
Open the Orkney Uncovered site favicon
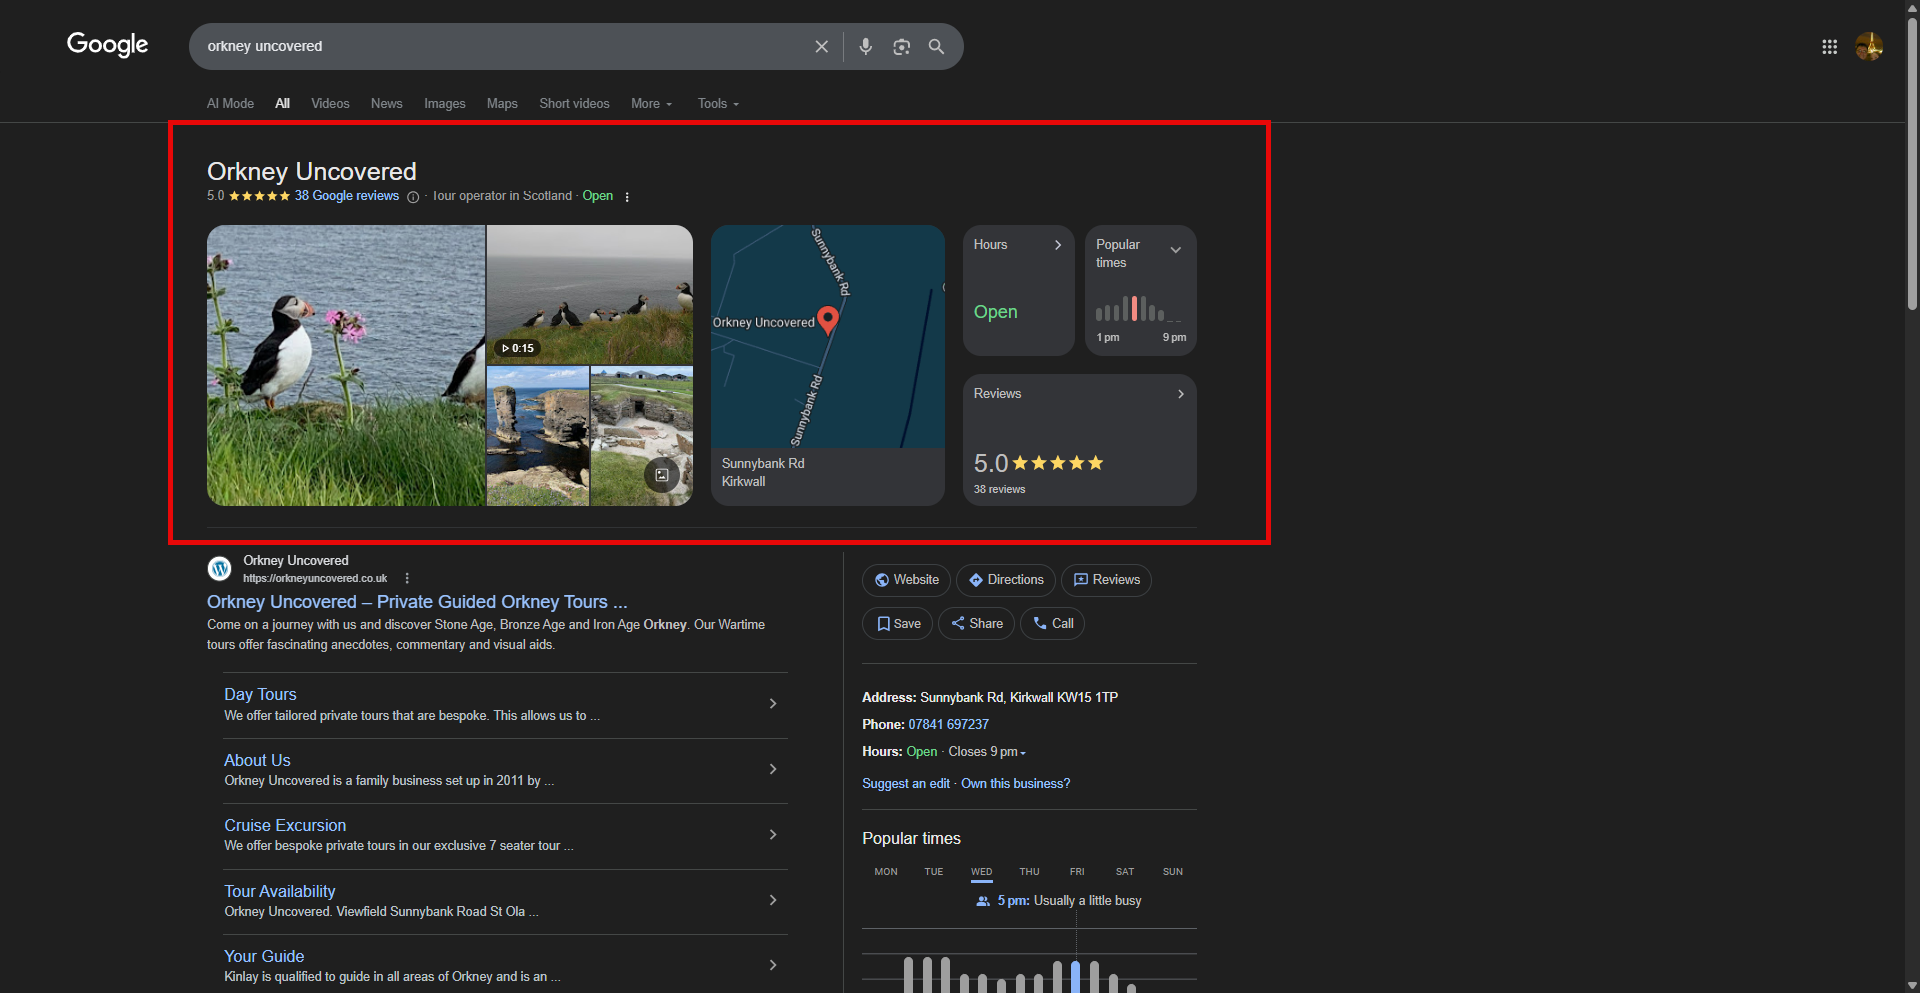coord(220,569)
